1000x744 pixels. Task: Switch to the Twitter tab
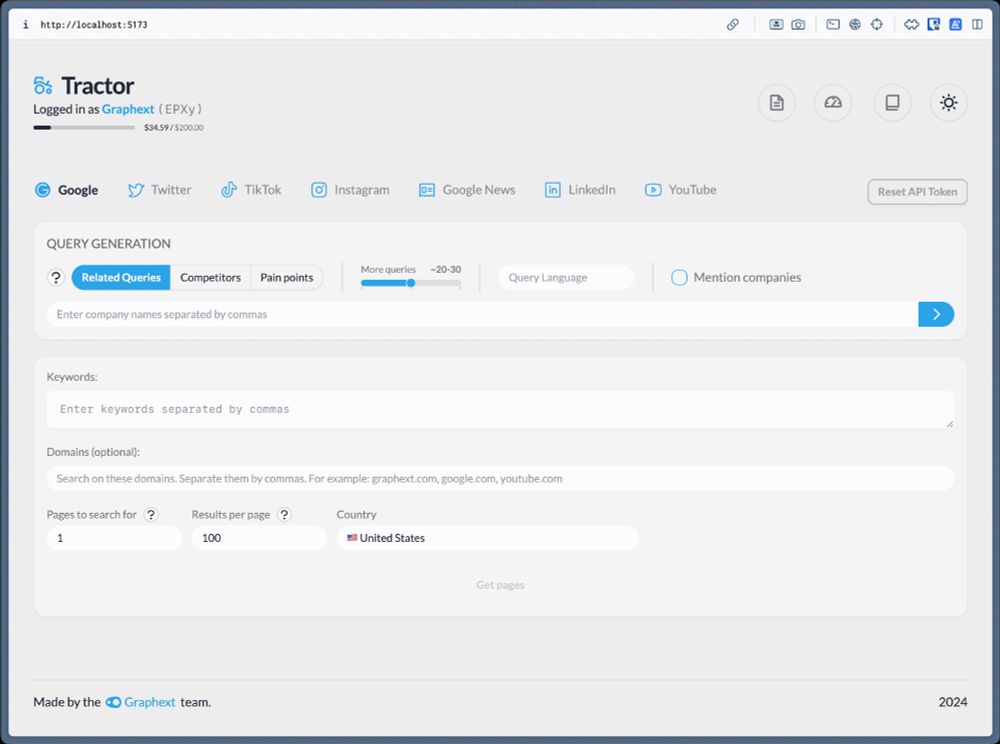tap(159, 190)
